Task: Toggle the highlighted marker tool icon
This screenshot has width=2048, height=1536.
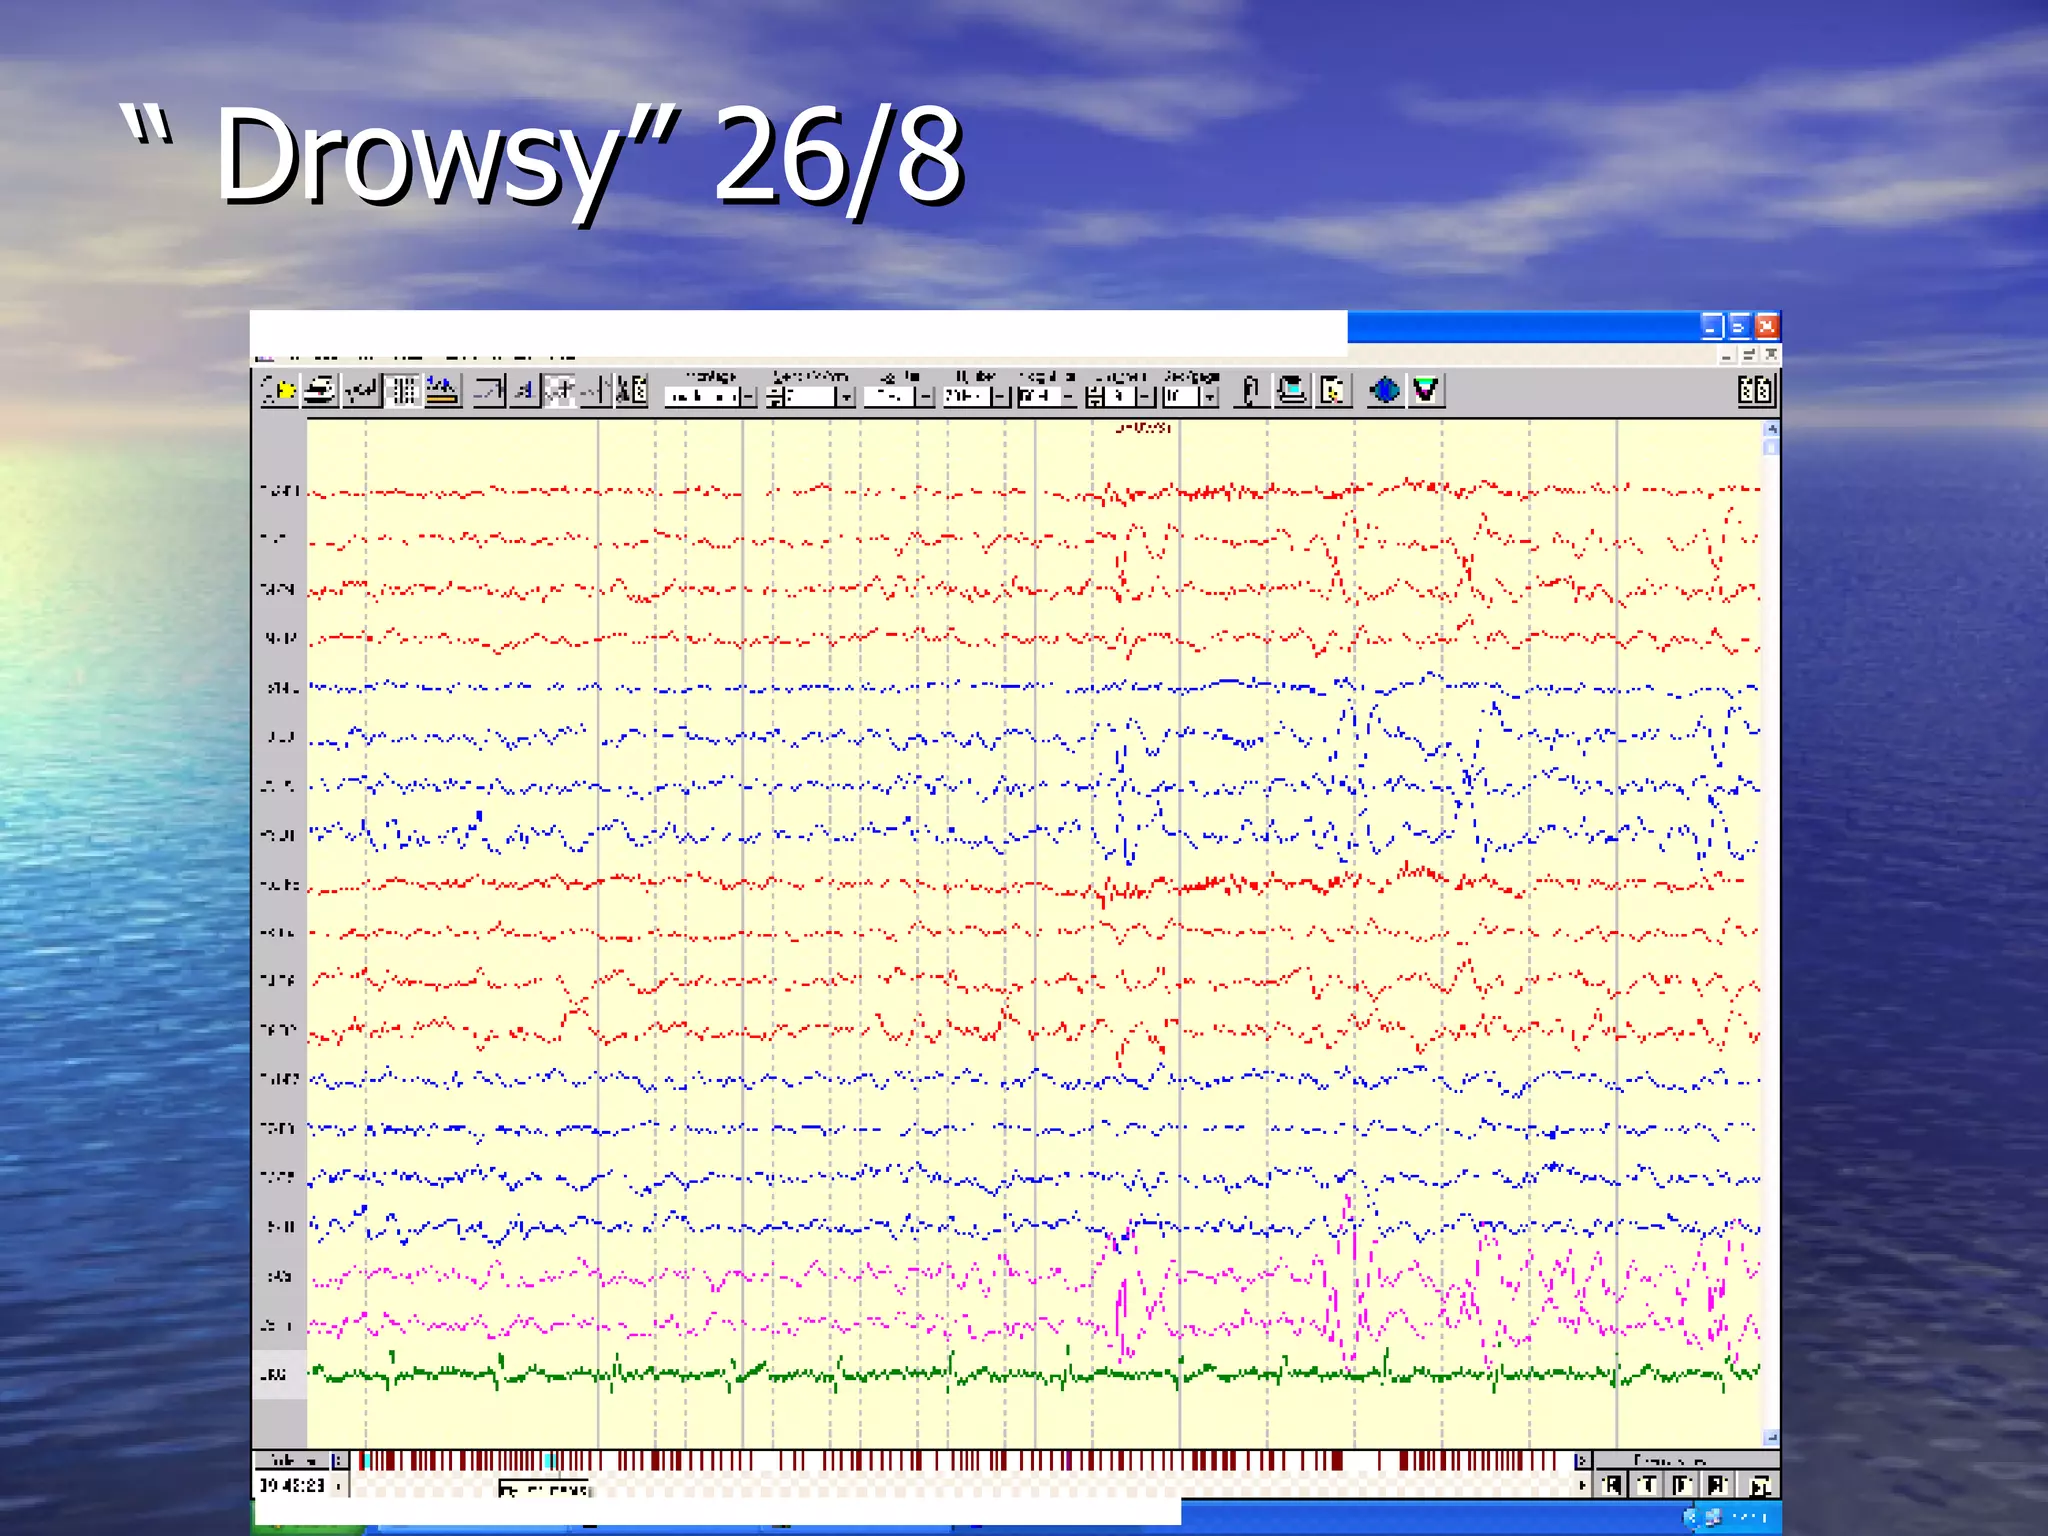Action: 559,390
